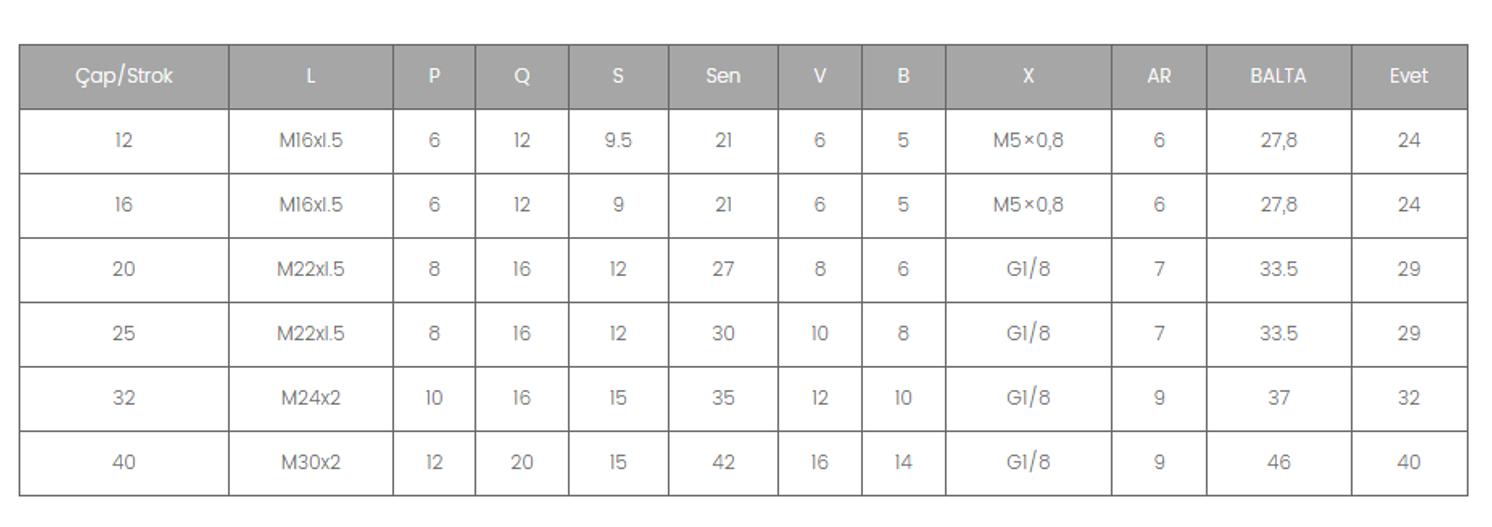This screenshot has height=527, width=1492.
Task: Select the Çap/Strok 25 row cell
Action: point(124,333)
